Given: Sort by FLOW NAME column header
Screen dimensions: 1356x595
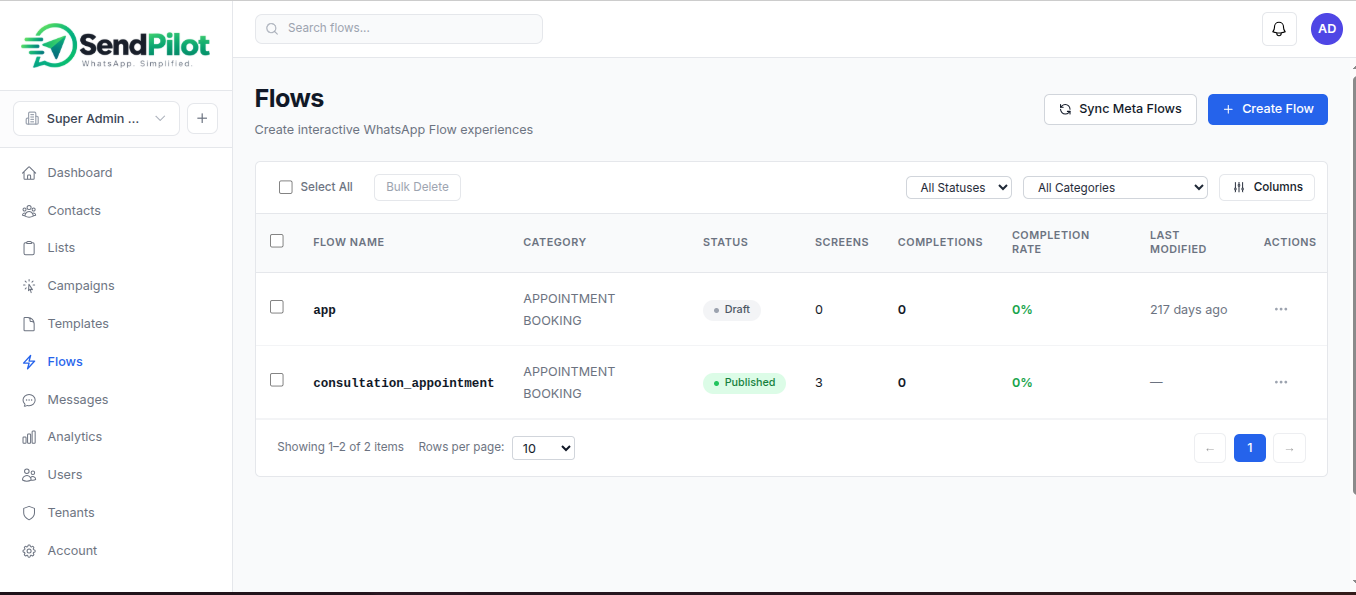Looking at the screenshot, I should pyautogui.click(x=348, y=242).
